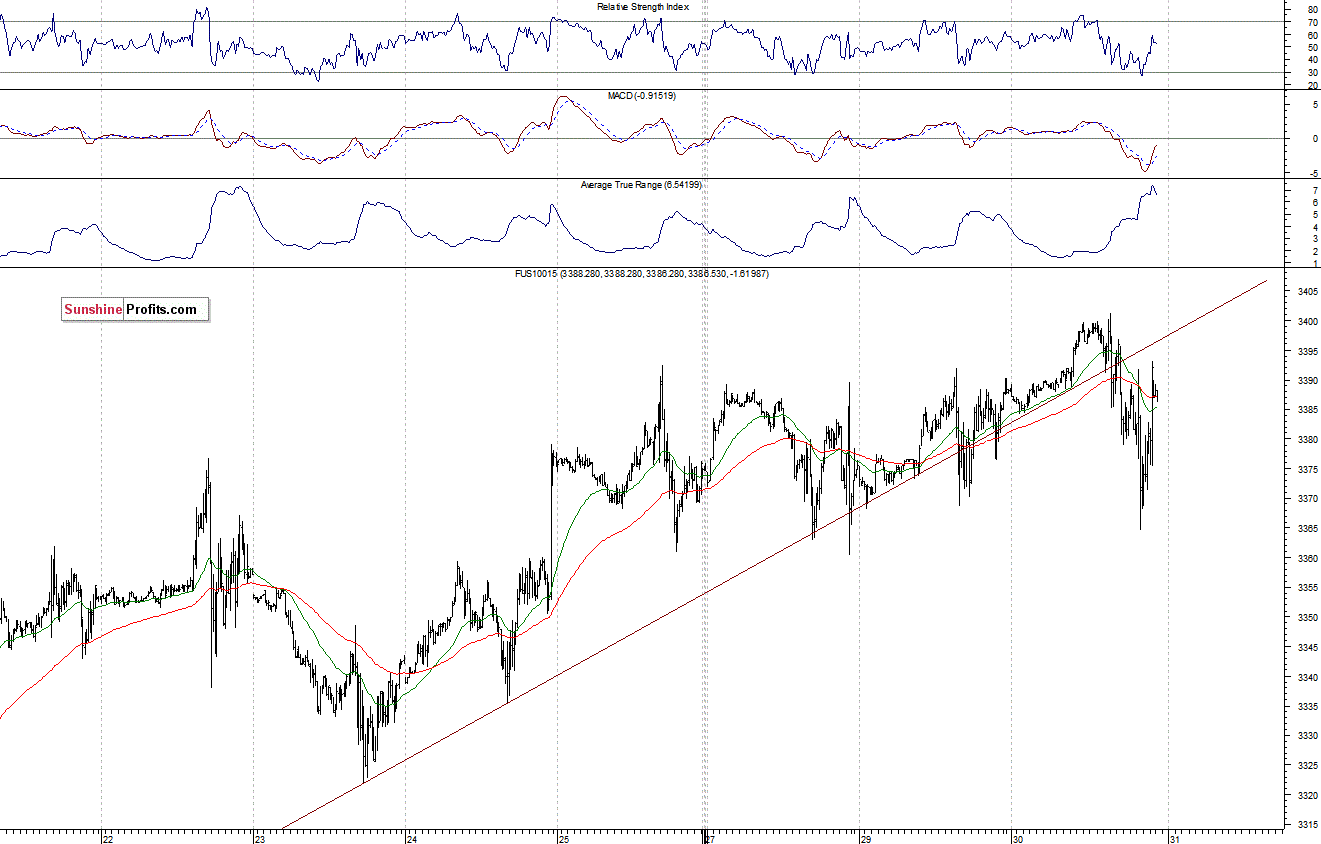The image size is (1321, 844).
Task: Click the Average True Range (6.54199) label
Action: point(642,185)
